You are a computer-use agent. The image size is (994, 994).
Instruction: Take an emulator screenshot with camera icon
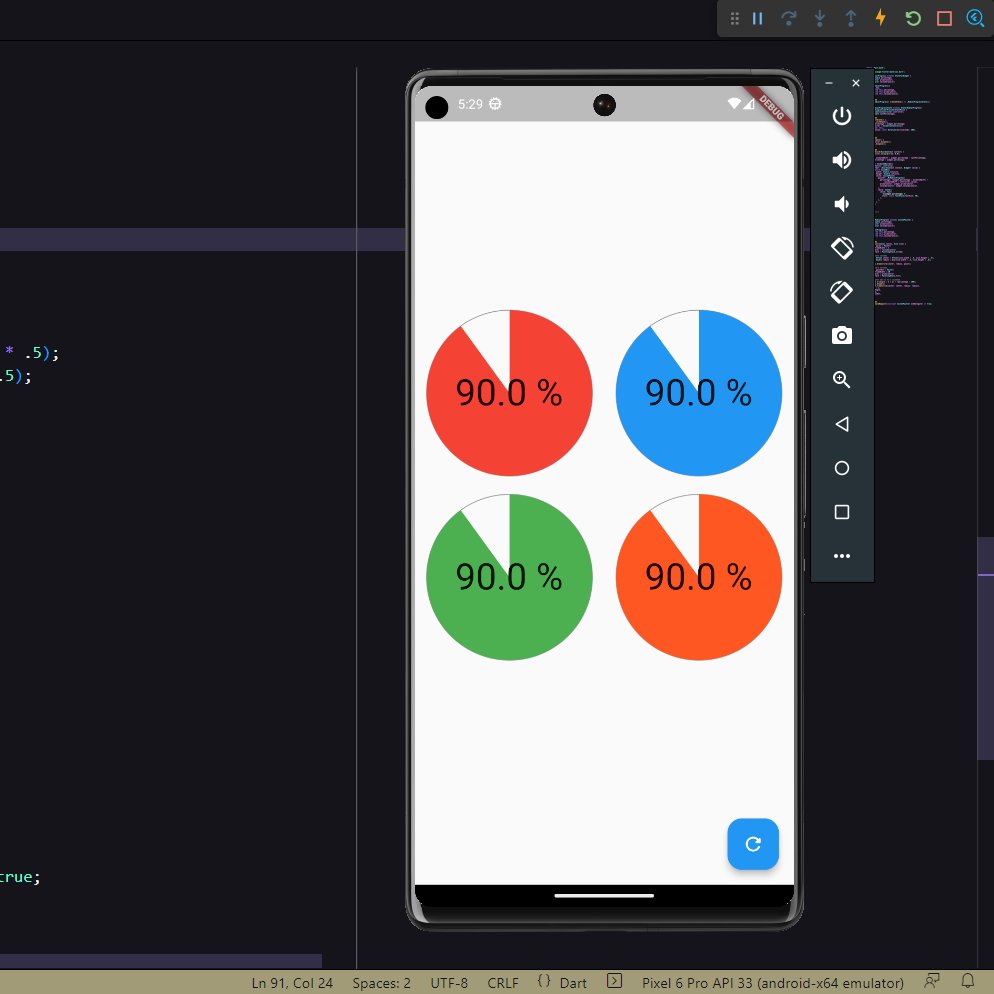tap(842, 335)
